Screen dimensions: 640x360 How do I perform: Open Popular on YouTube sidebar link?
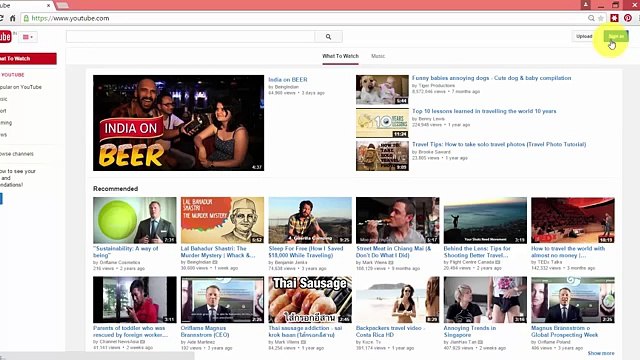coord(21,87)
